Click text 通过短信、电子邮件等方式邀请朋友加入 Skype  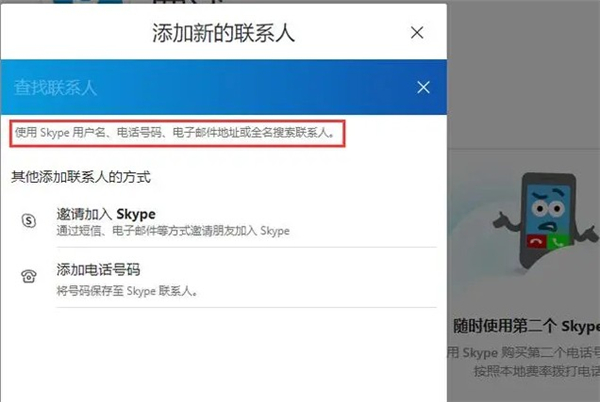click(x=173, y=231)
